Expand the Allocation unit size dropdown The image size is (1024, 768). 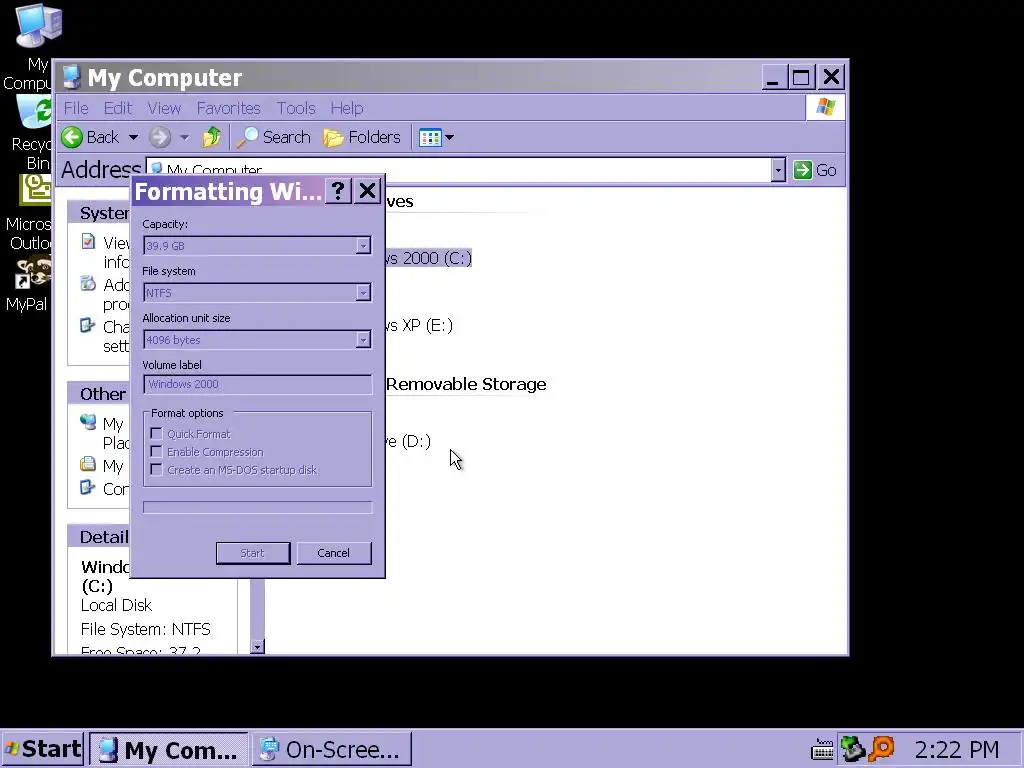click(363, 340)
